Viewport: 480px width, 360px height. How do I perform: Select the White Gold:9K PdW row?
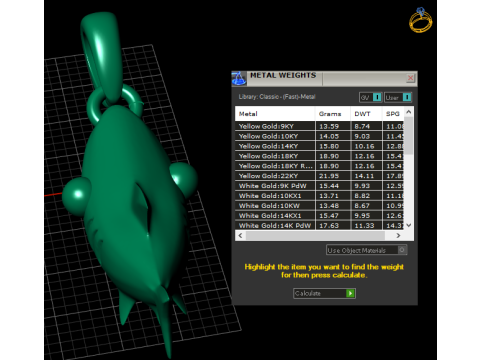[x=319, y=186]
